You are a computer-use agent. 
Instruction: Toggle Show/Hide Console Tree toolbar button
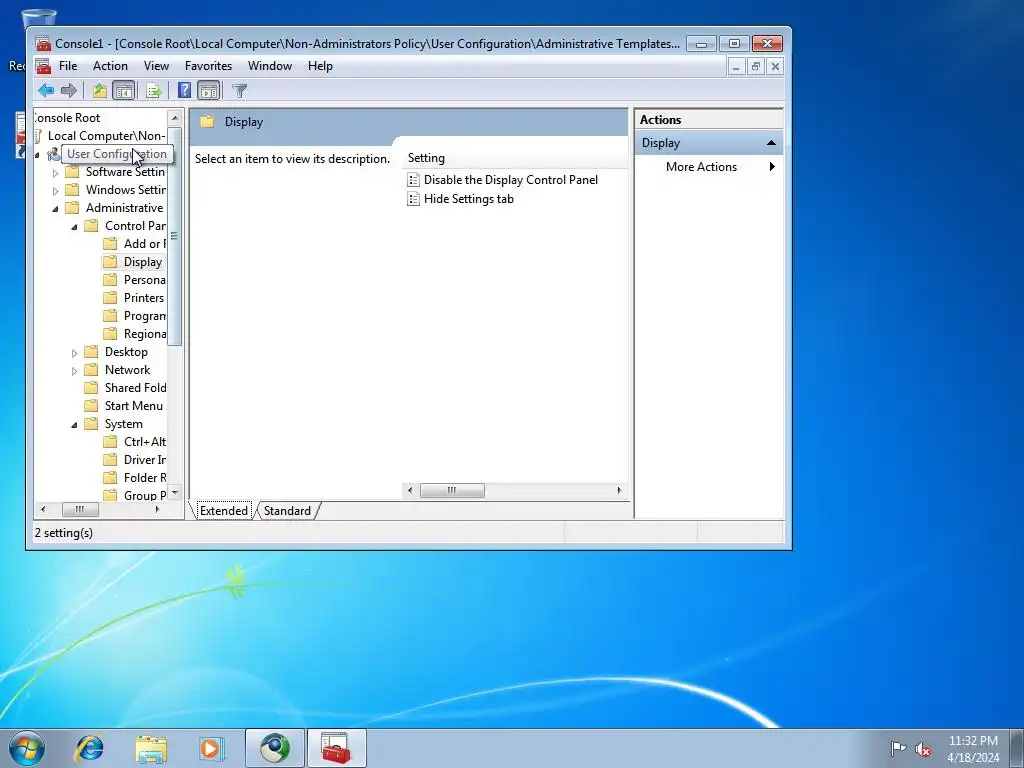[123, 91]
